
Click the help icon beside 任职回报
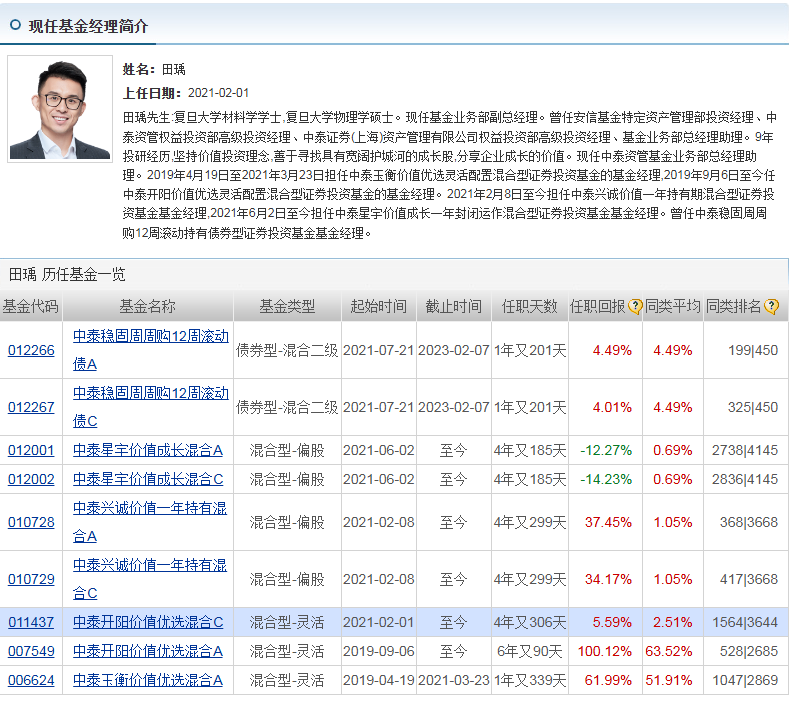point(635,307)
